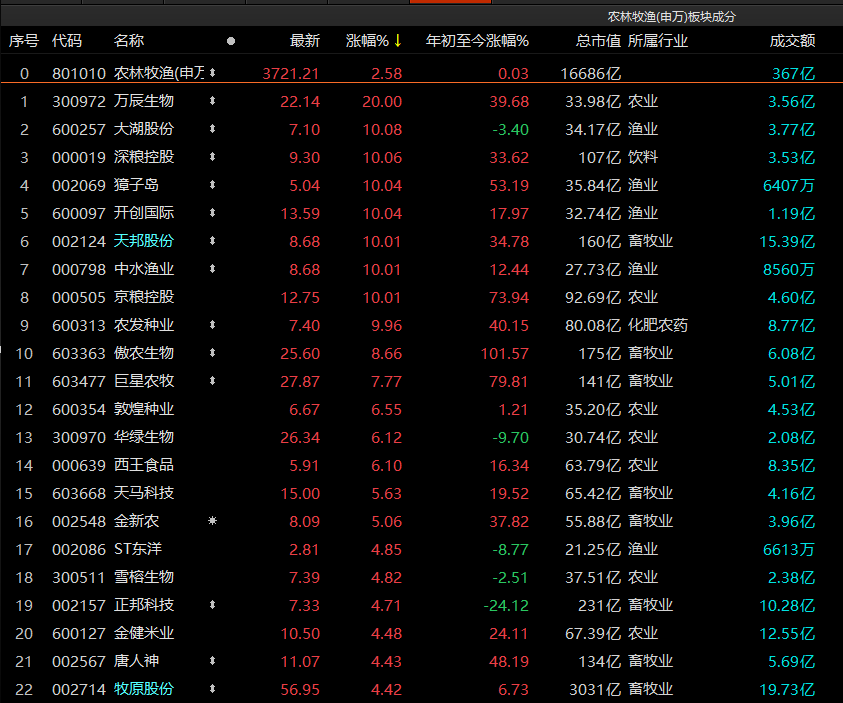
Task: Select stock name 华绿生物
Action: tap(144, 437)
